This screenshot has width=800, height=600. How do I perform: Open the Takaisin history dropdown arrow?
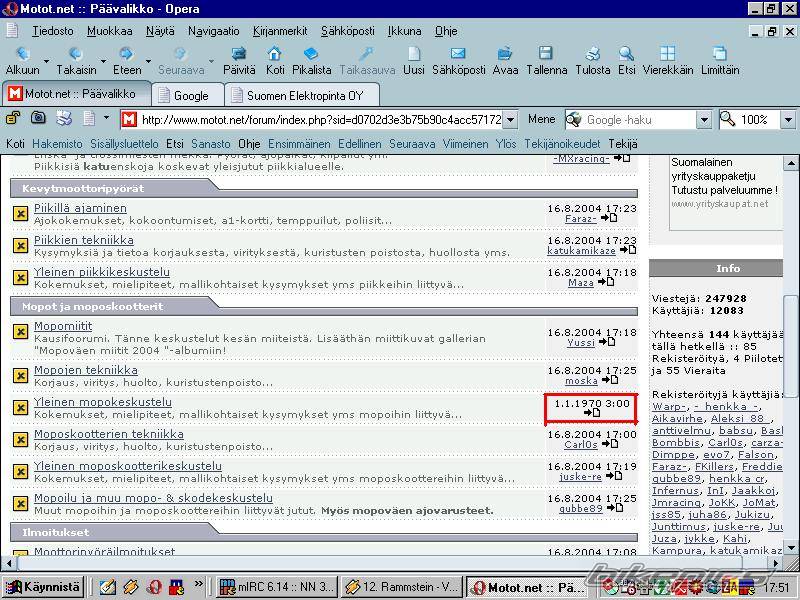coord(103,61)
